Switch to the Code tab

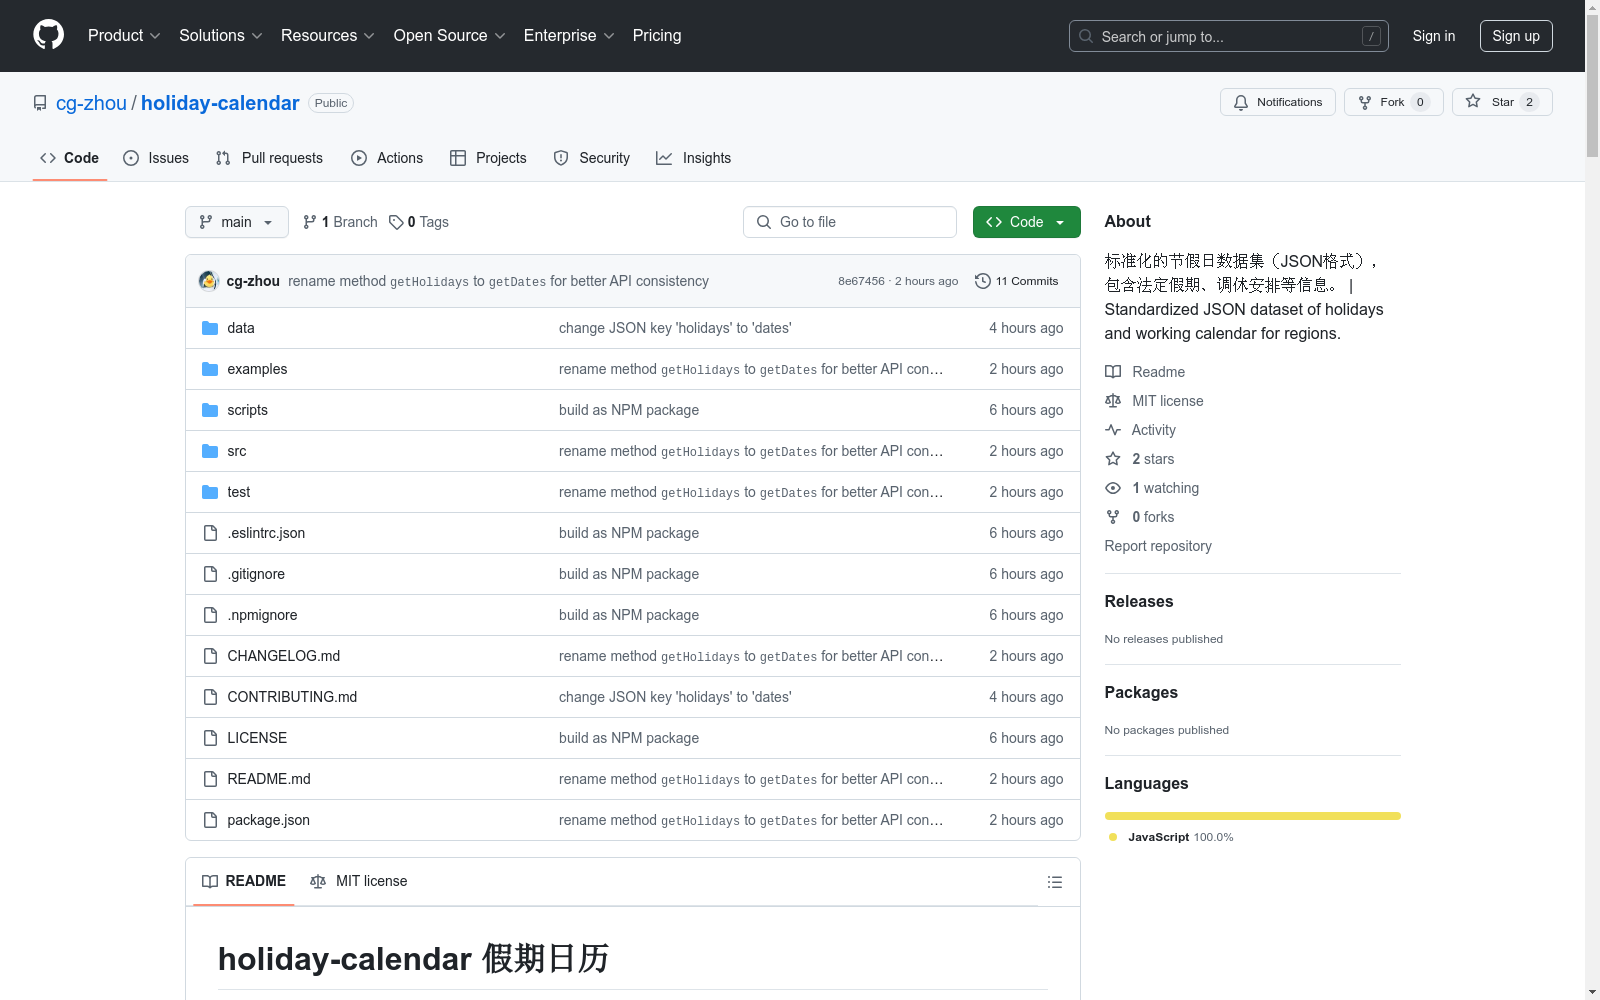click(x=69, y=158)
